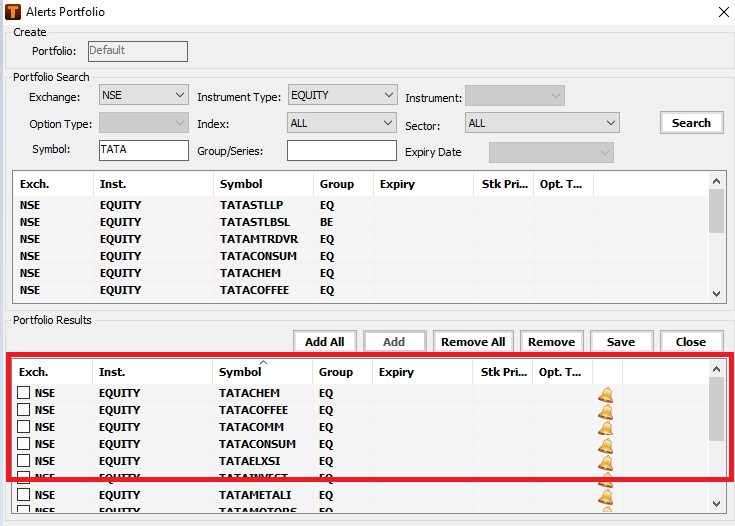Click the Alerts Portfolio app logo icon
The width and height of the screenshot is (735, 526).
click(13, 12)
